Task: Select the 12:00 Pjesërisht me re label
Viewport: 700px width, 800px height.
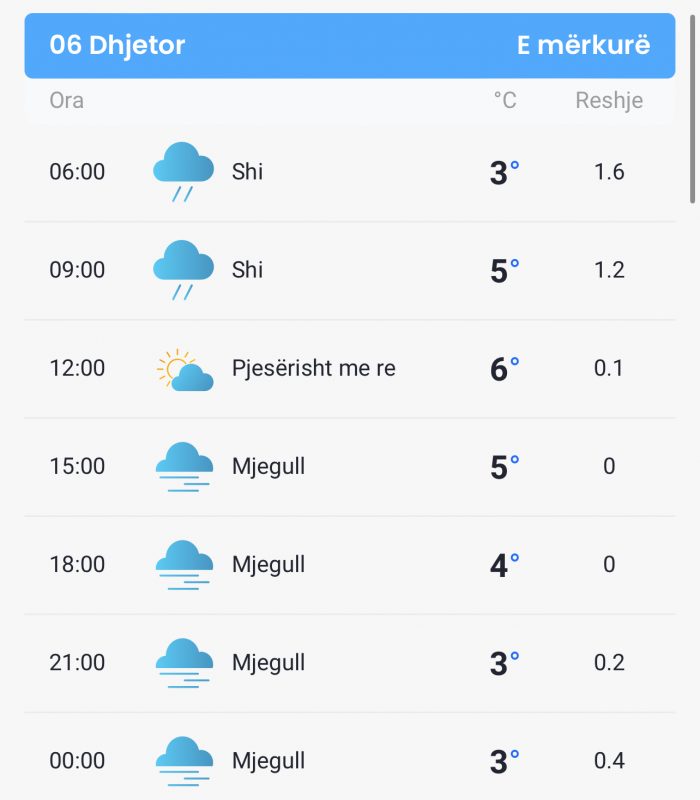Action: coord(313,368)
